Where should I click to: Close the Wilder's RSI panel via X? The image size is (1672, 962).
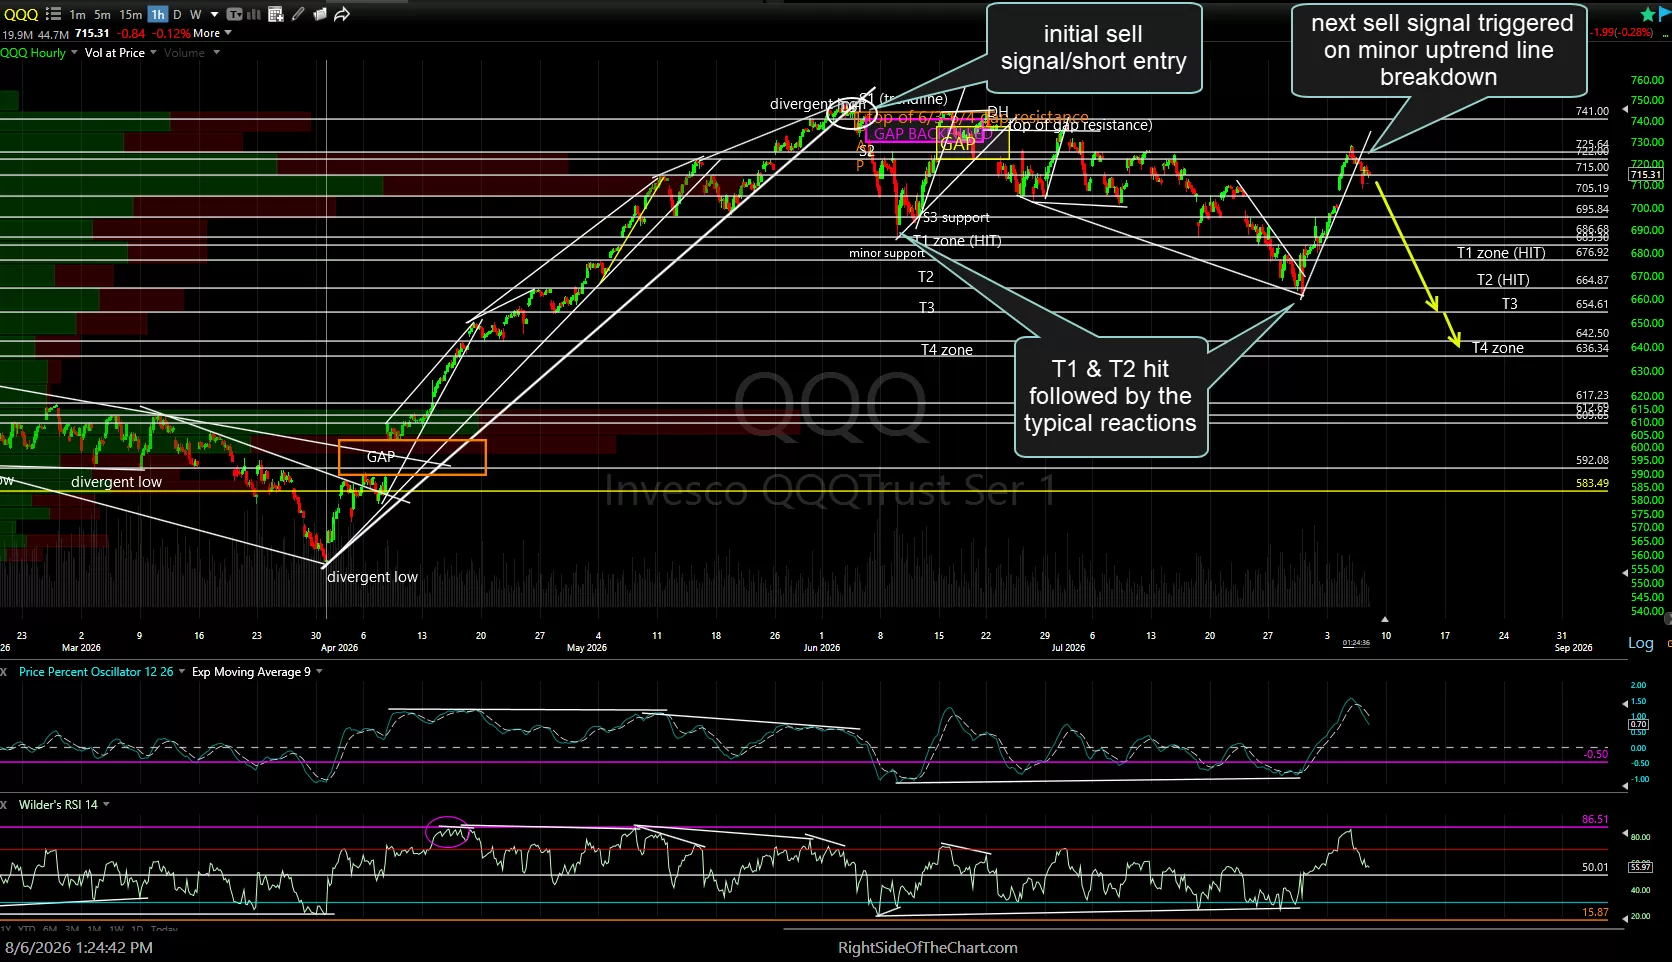(x=4, y=804)
